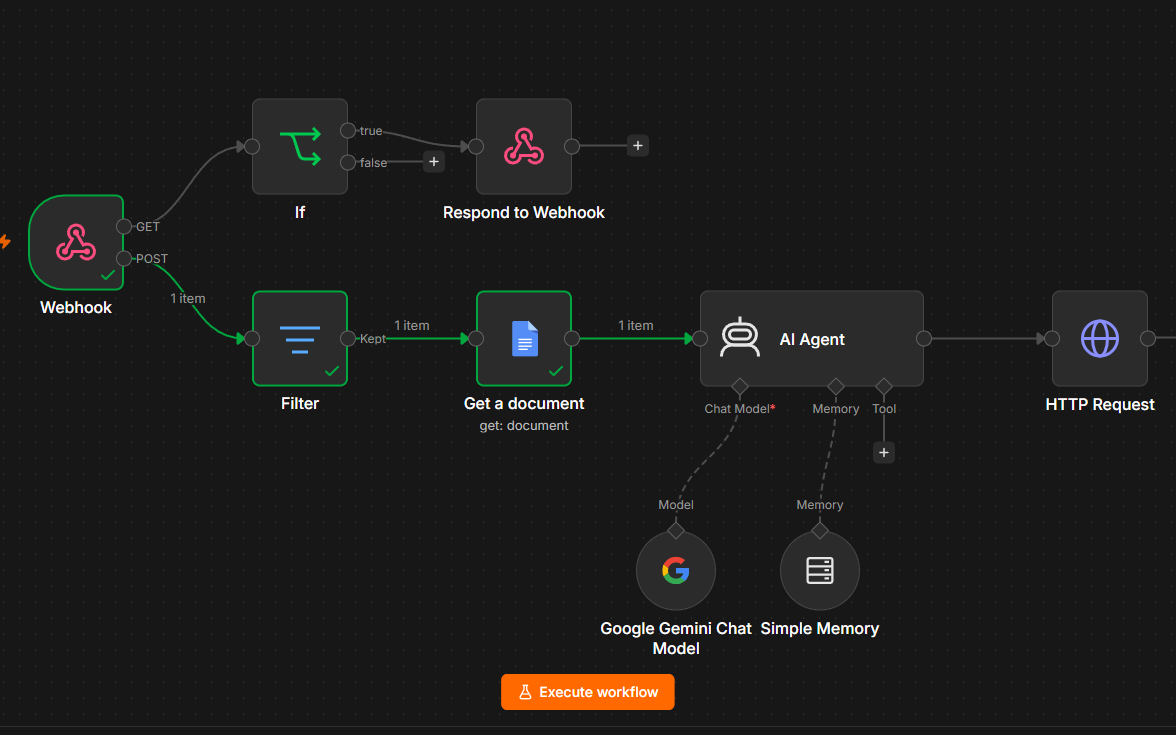Select the Webhook trigger node
The width and height of the screenshot is (1176, 735).
pos(76,242)
